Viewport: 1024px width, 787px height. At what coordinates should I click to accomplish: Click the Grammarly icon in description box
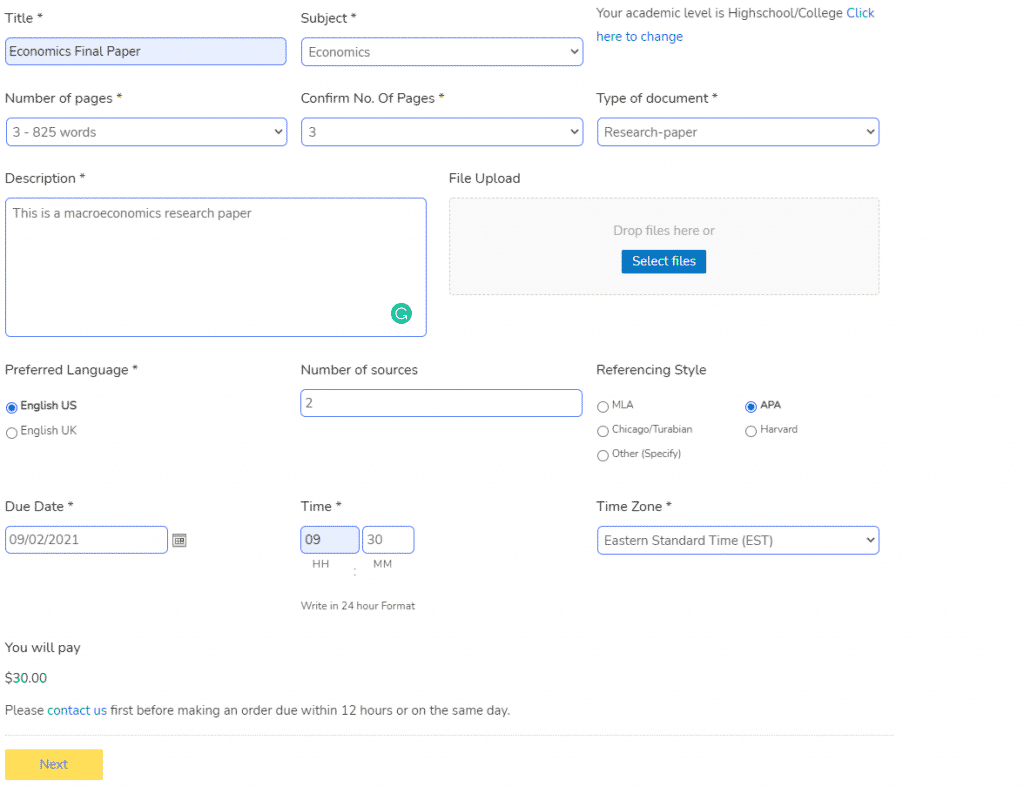tap(401, 314)
